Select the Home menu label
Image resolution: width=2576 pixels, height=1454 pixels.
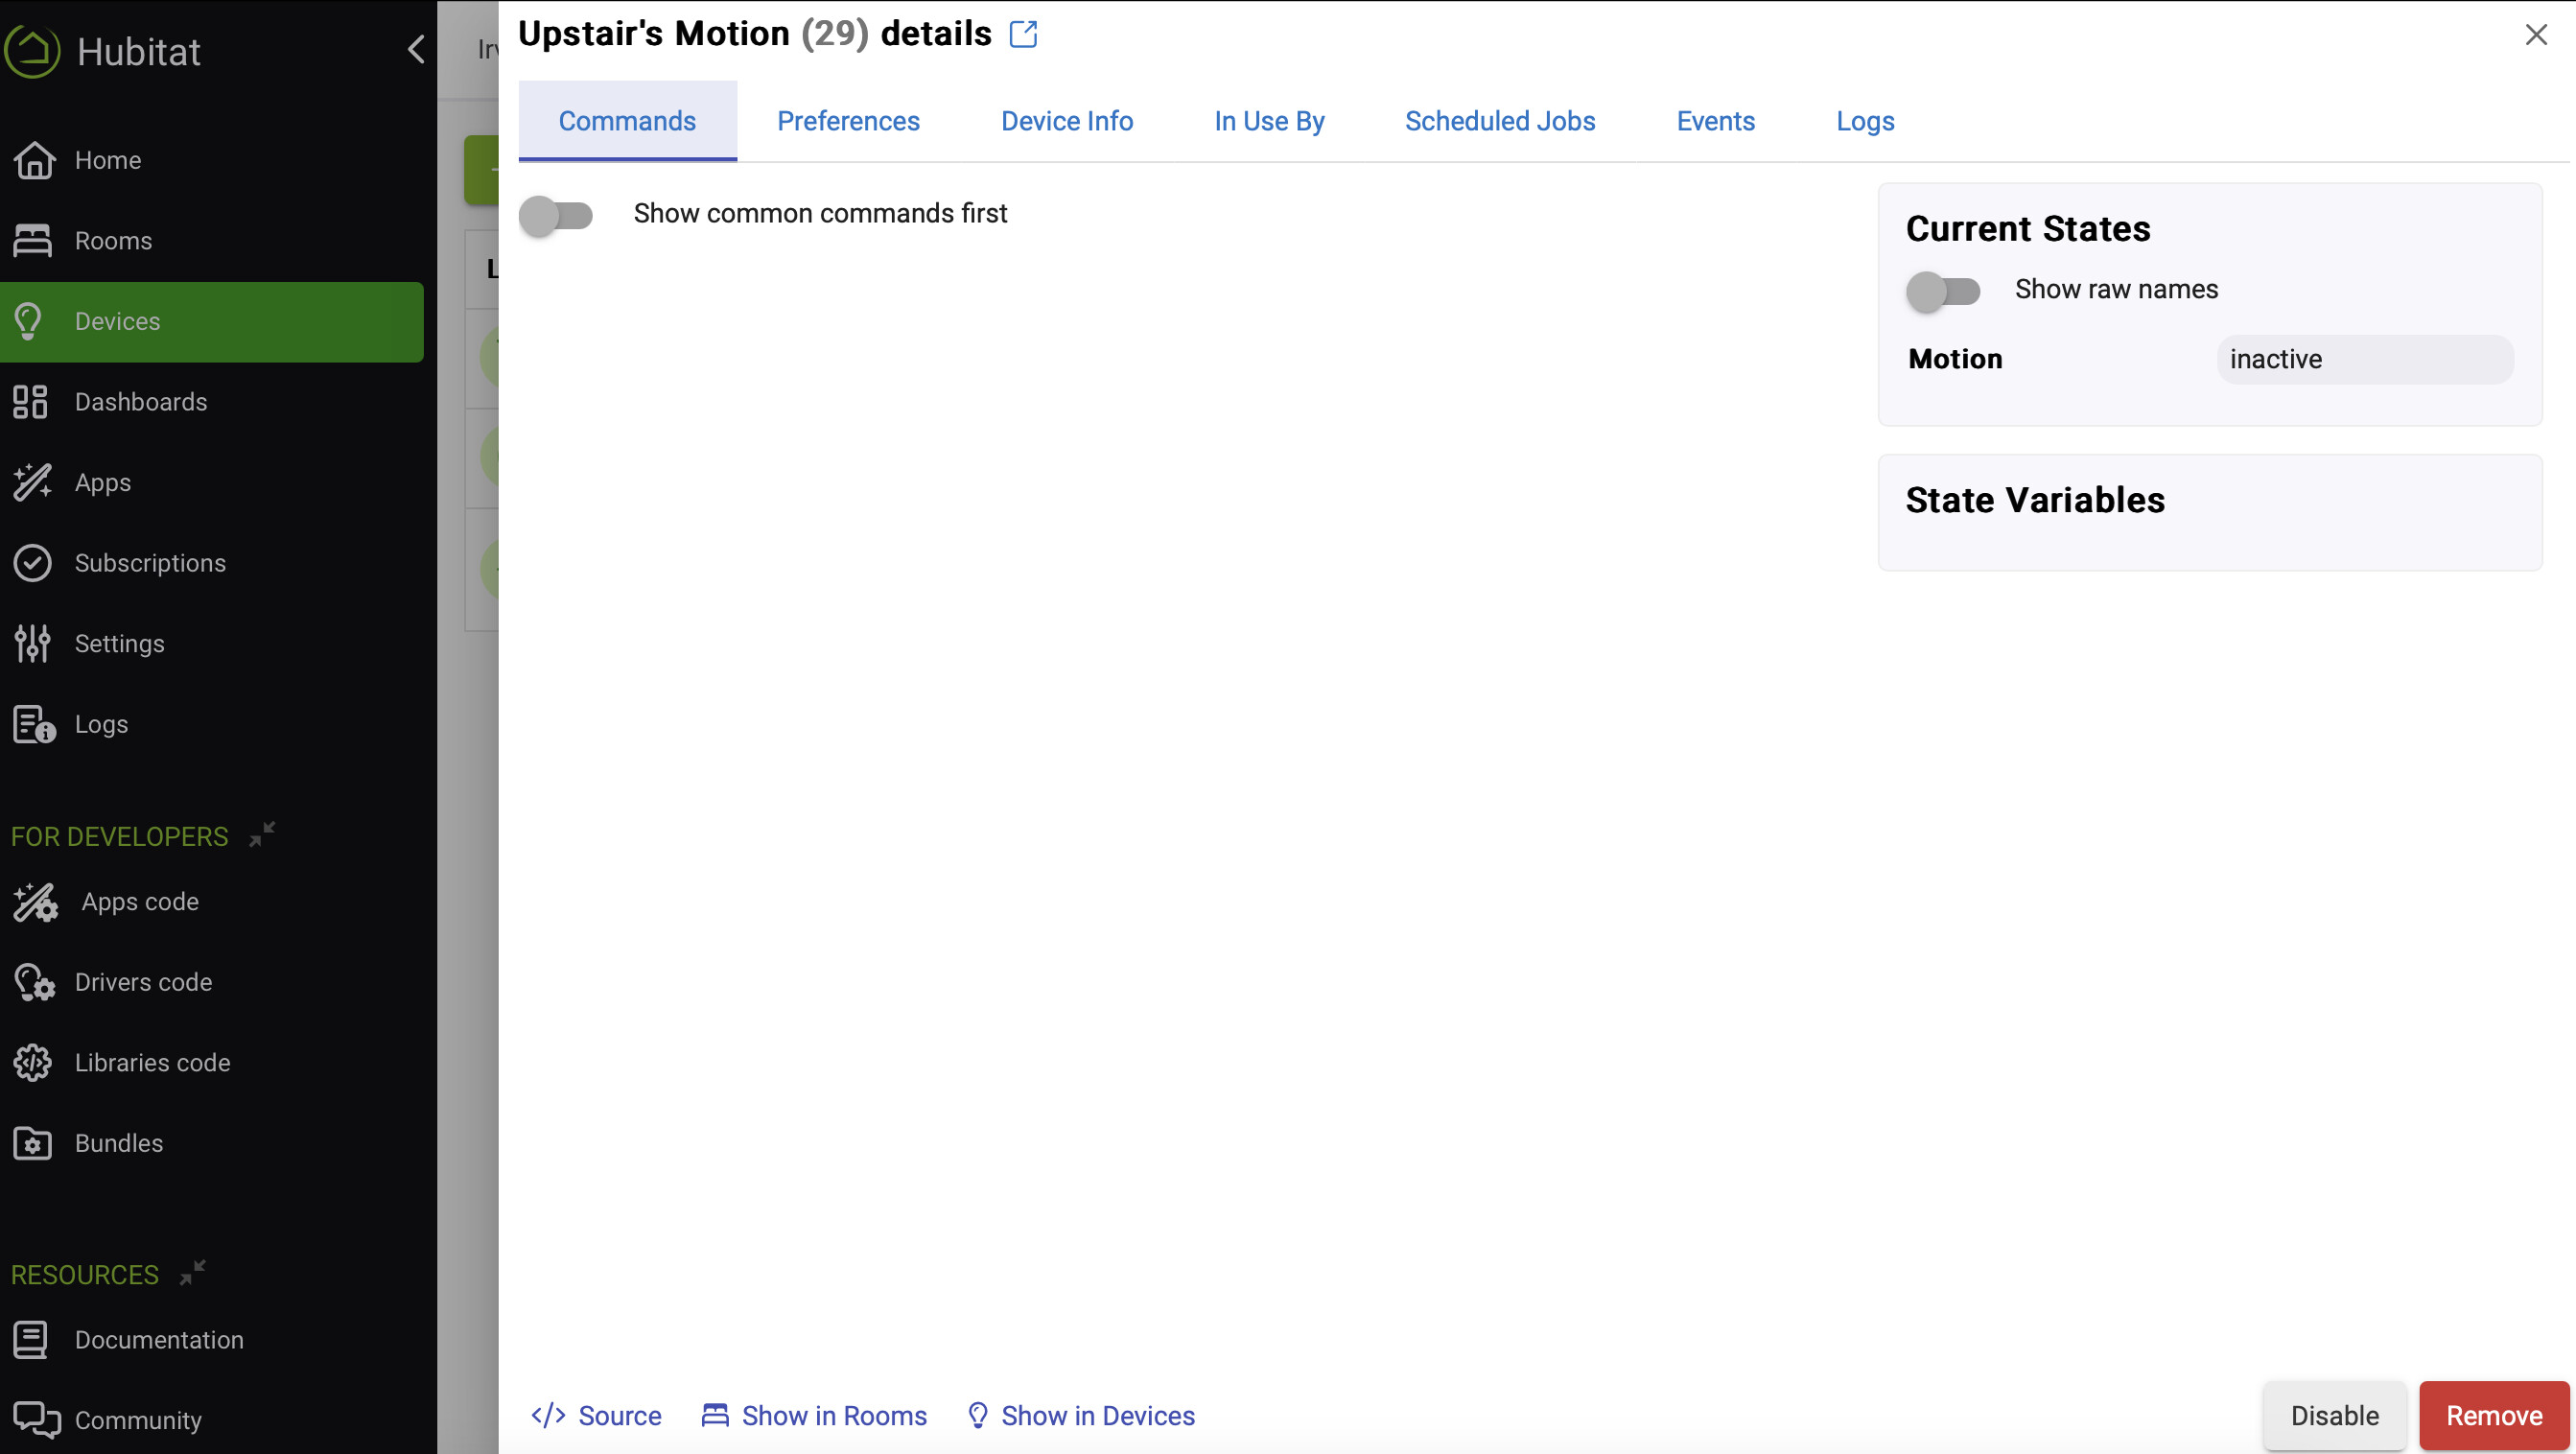pos(108,160)
